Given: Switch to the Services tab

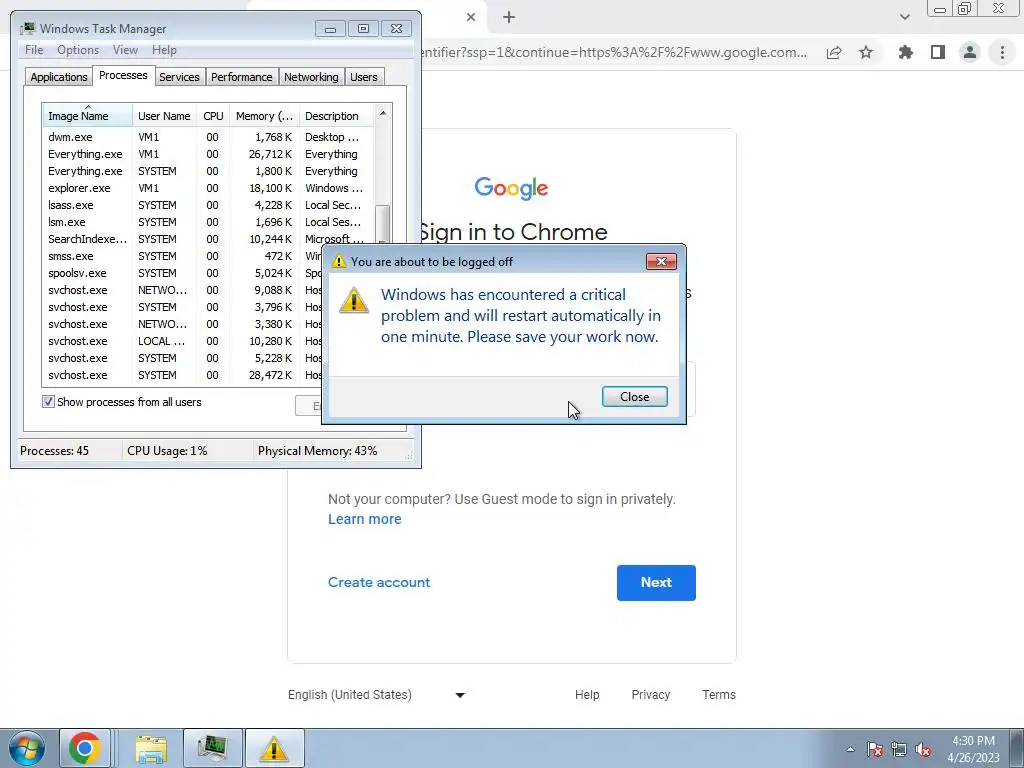Looking at the screenshot, I should coord(180,76).
